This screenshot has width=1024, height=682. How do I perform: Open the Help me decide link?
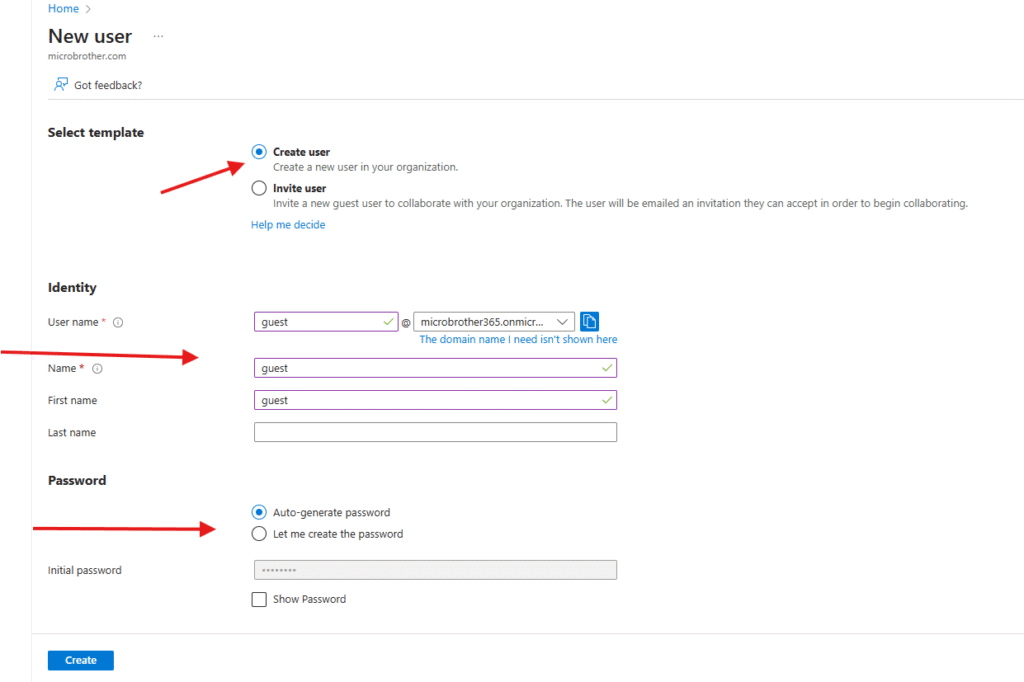click(x=288, y=225)
